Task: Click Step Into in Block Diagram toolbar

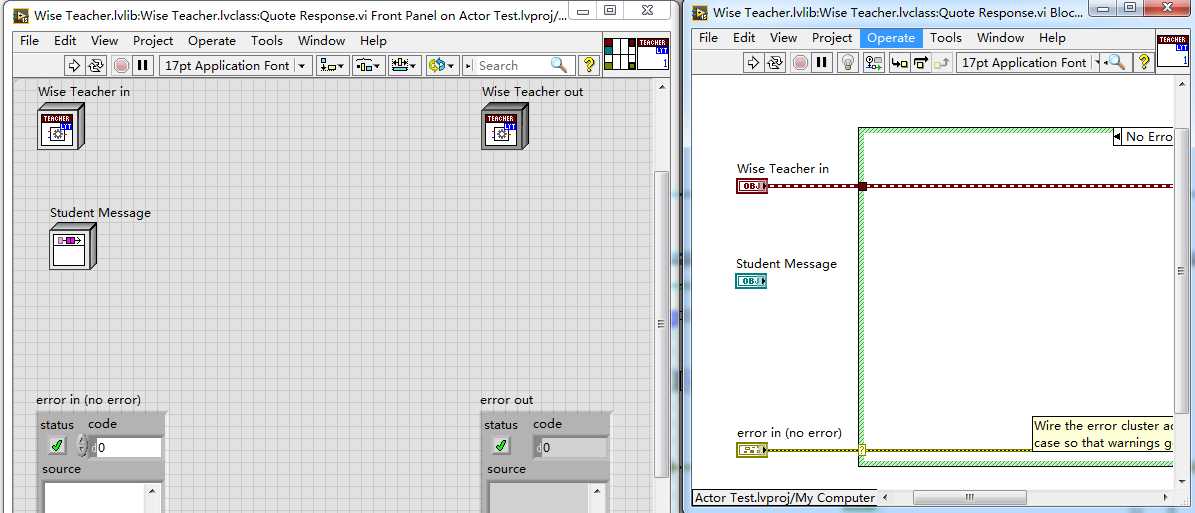Action: (900, 63)
